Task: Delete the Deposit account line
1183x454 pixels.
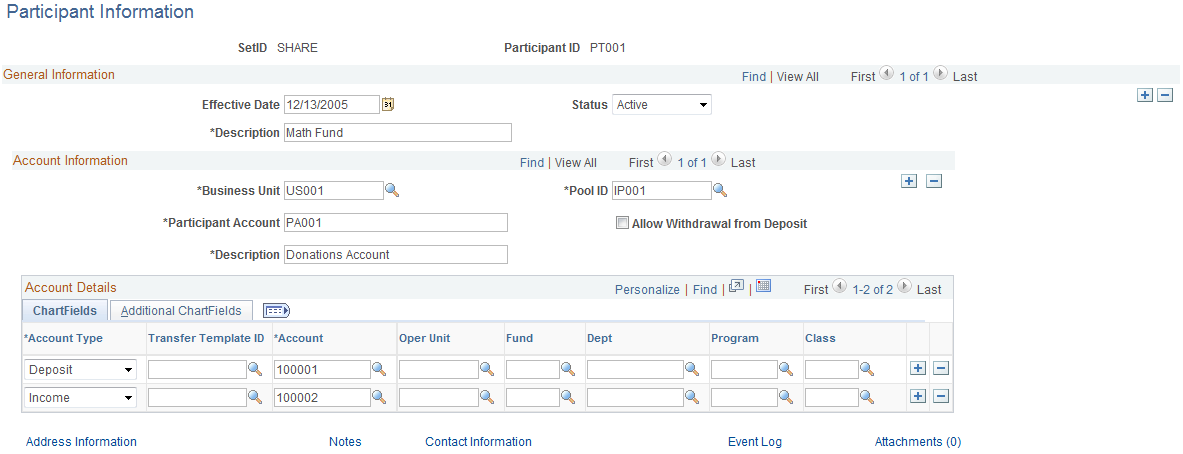Action: (941, 369)
